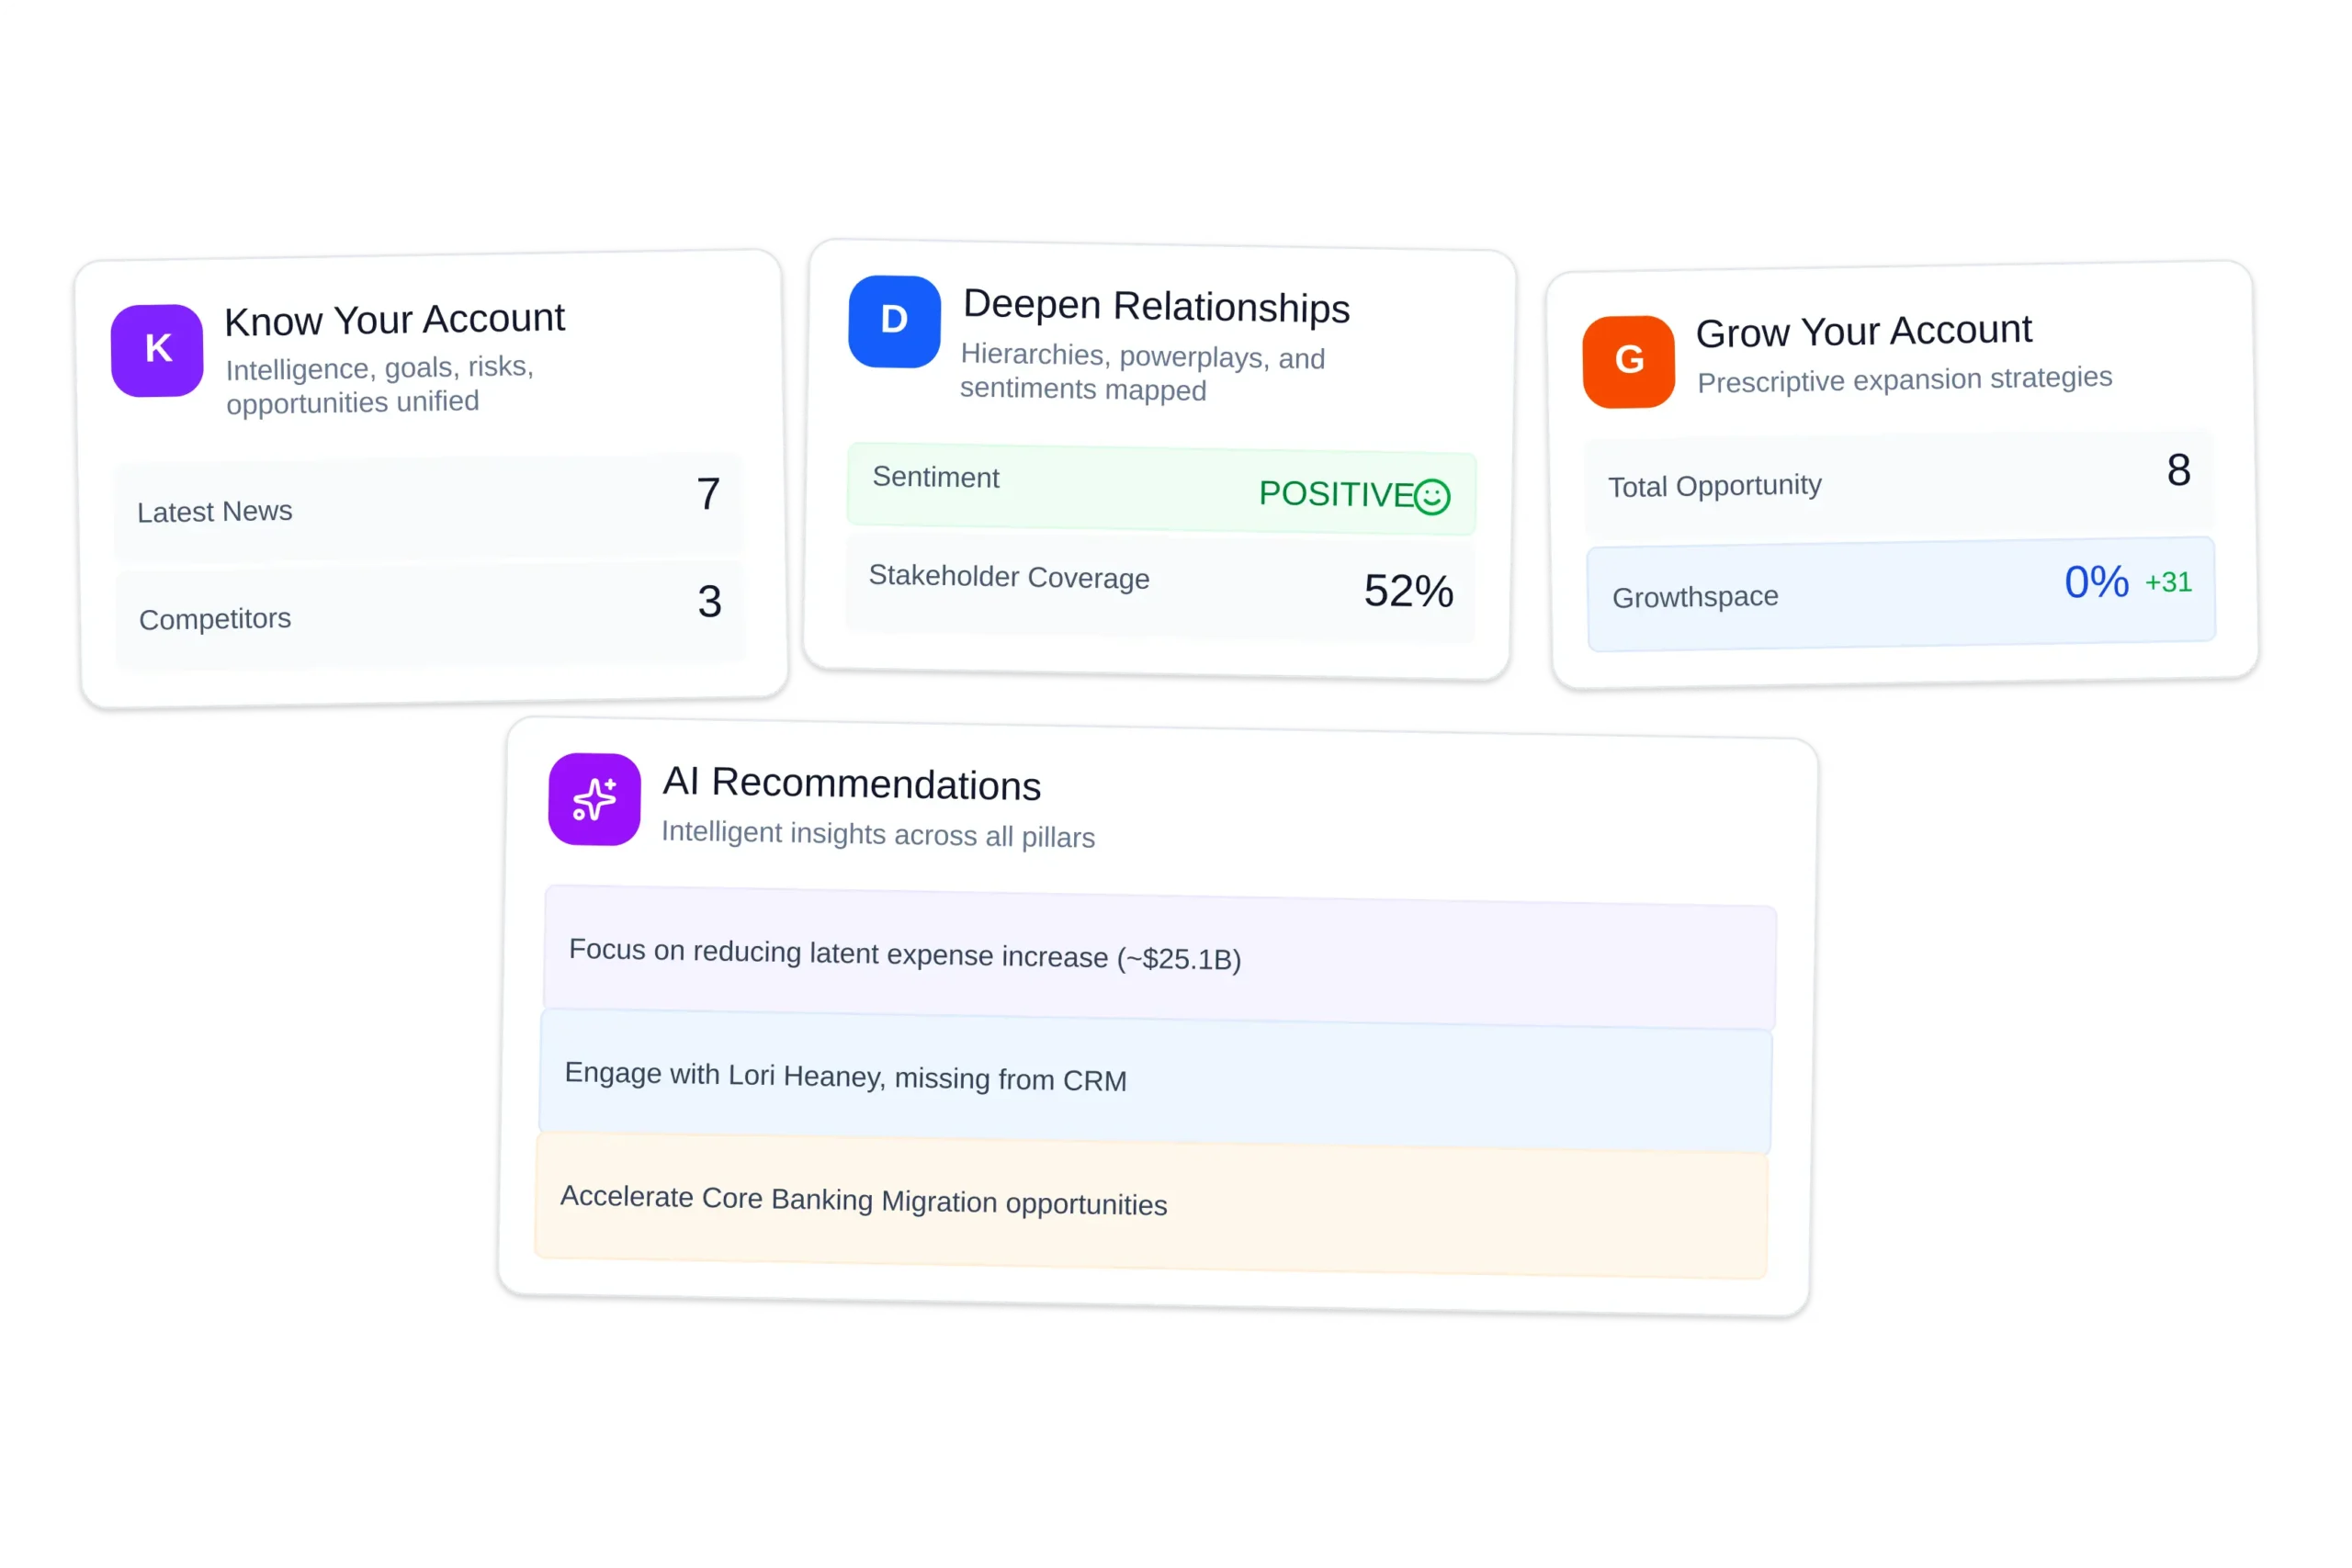Click the Grow Your Account heading
2352x1568 pixels.
coord(1863,331)
